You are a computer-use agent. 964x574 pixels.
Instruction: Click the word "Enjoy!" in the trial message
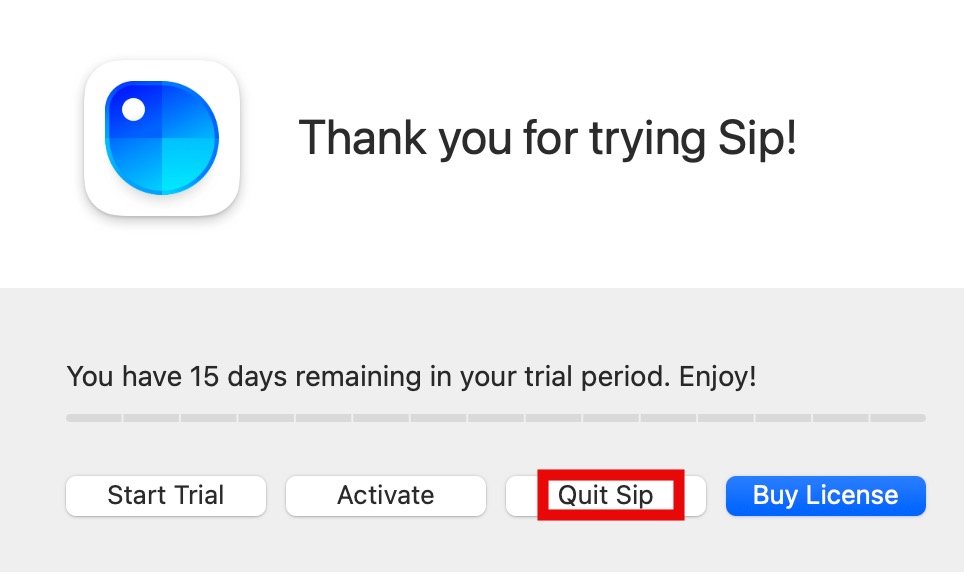point(717,377)
